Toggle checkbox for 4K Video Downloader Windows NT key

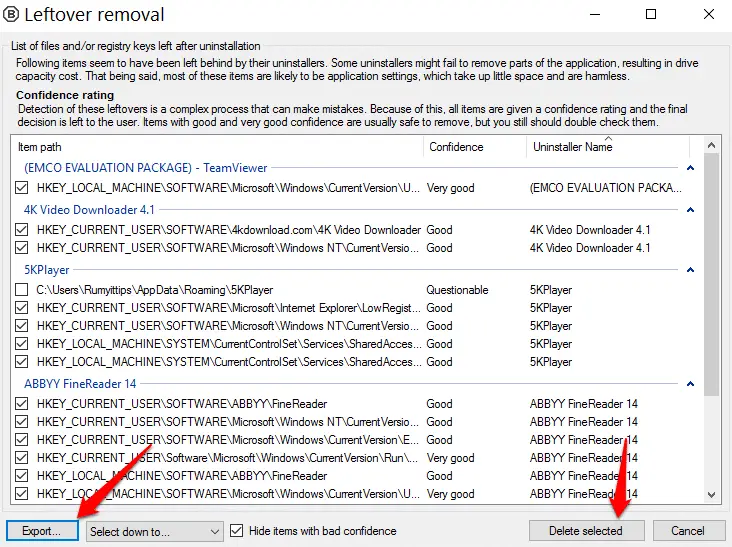[21, 248]
